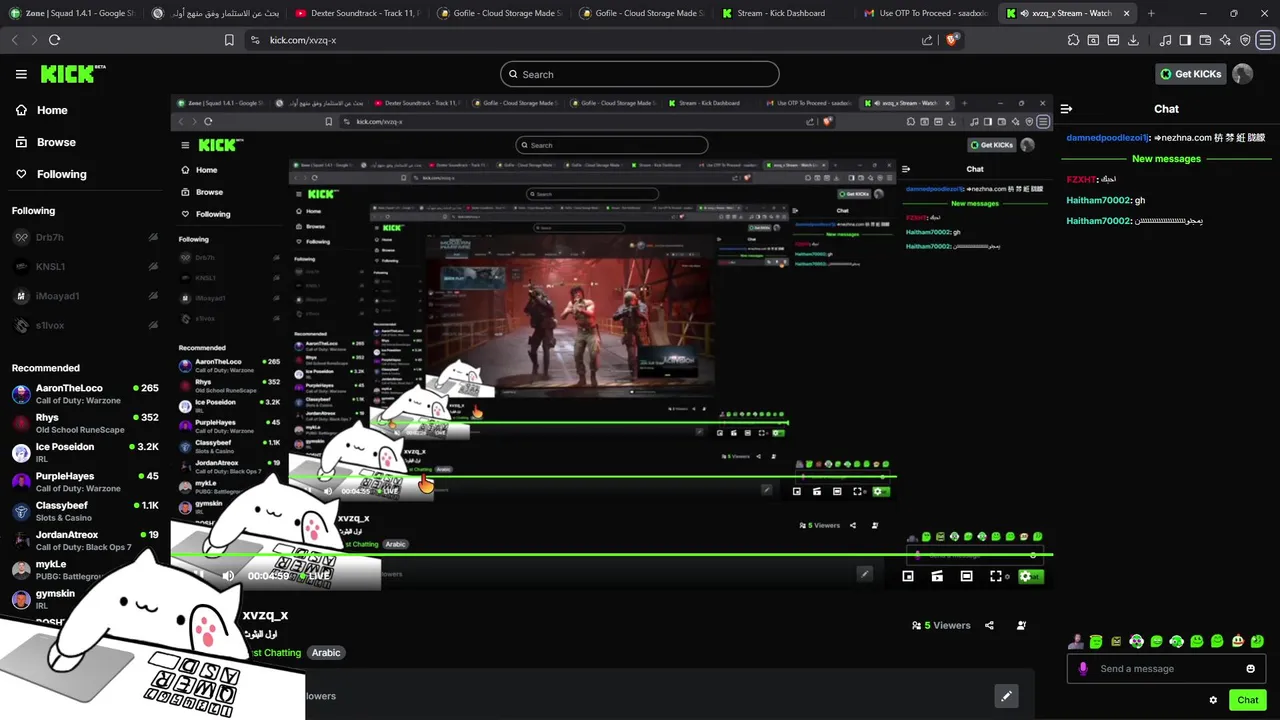Open Following in Kick sidebar
Viewport: 1280px width, 720px height.
click(x=50, y=174)
